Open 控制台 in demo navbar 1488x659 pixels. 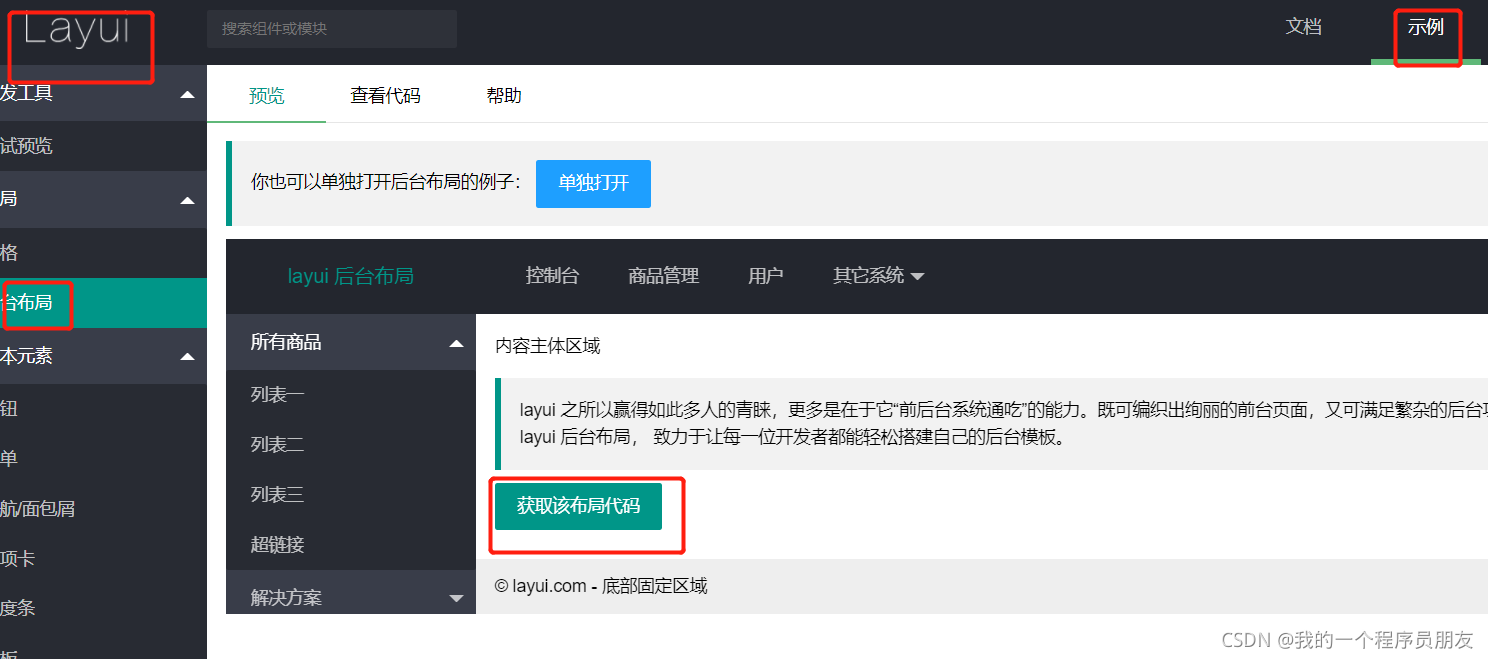point(552,276)
